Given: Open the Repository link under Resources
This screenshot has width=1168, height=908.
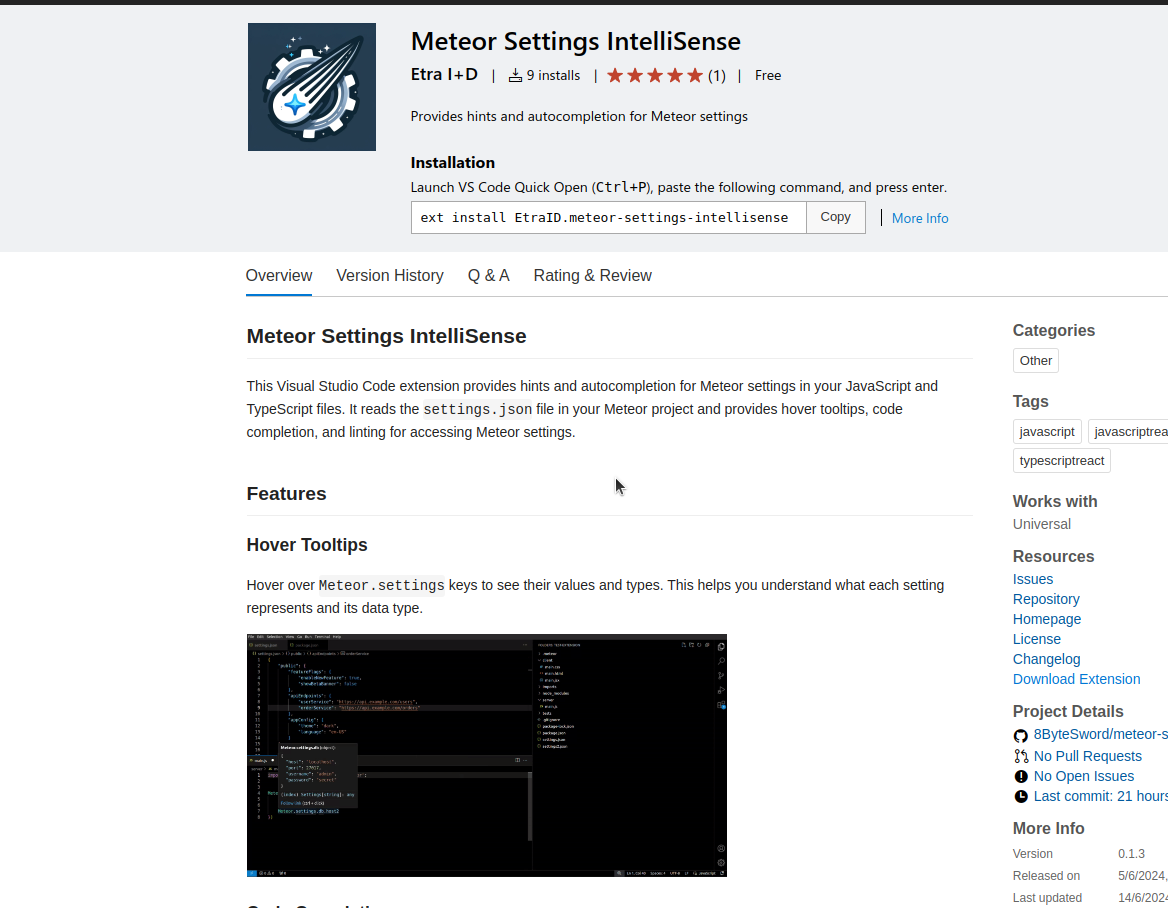Looking at the screenshot, I should (x=1045, y=599).
